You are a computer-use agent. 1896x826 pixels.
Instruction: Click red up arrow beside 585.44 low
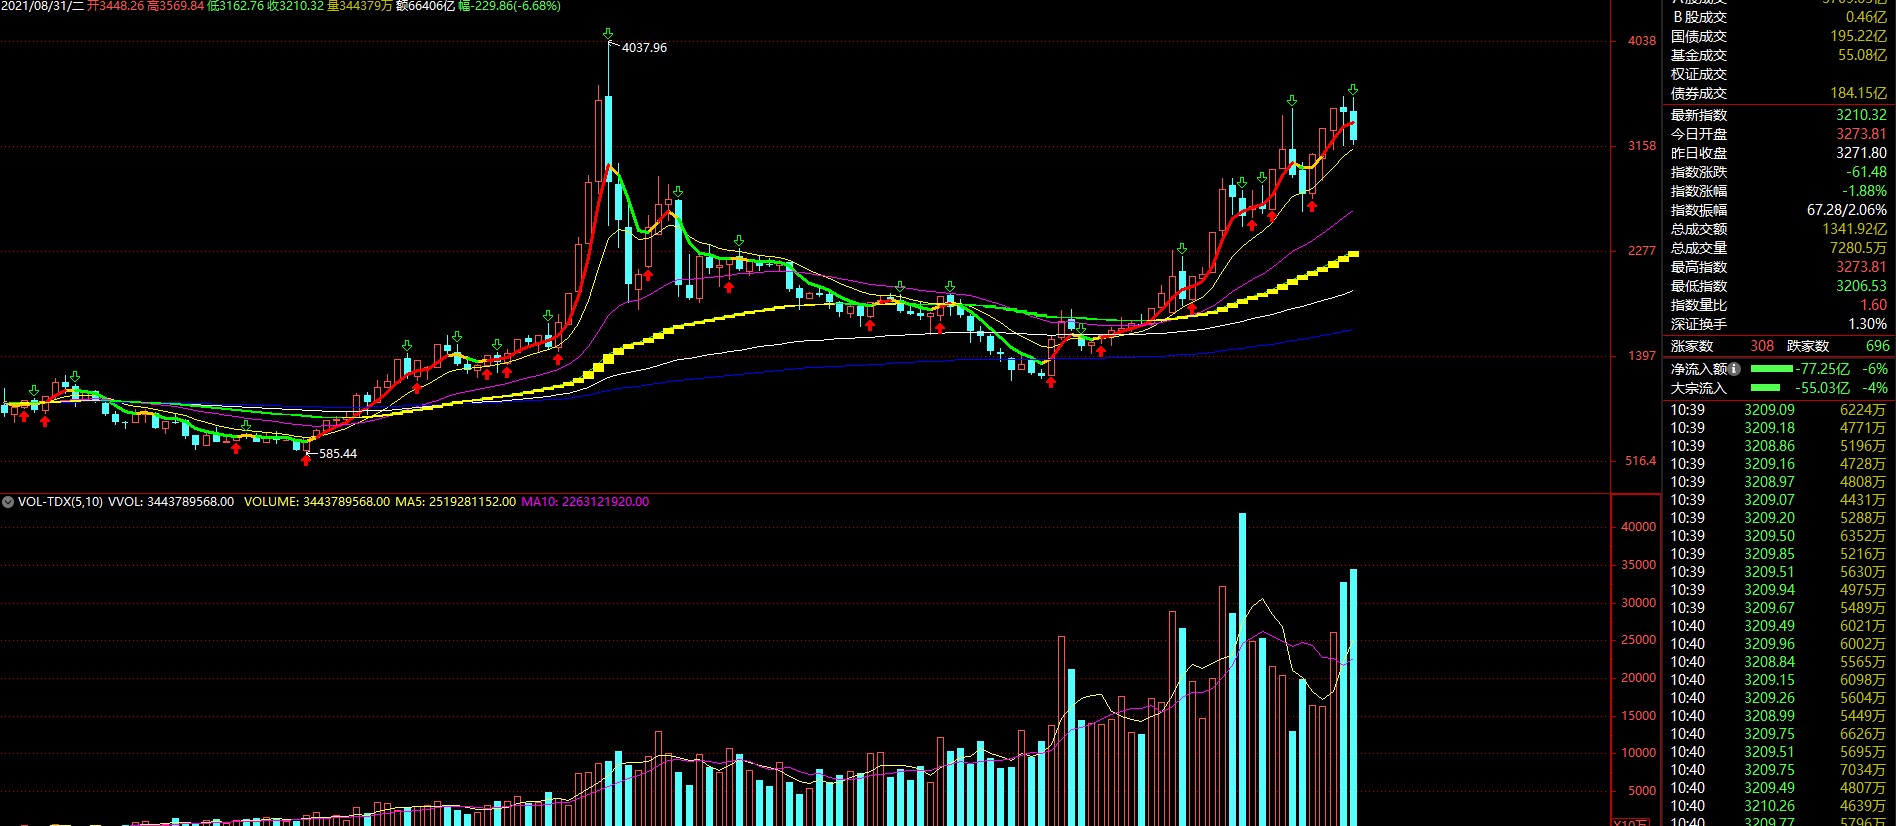pyautogui.click(x=306, y=460)
